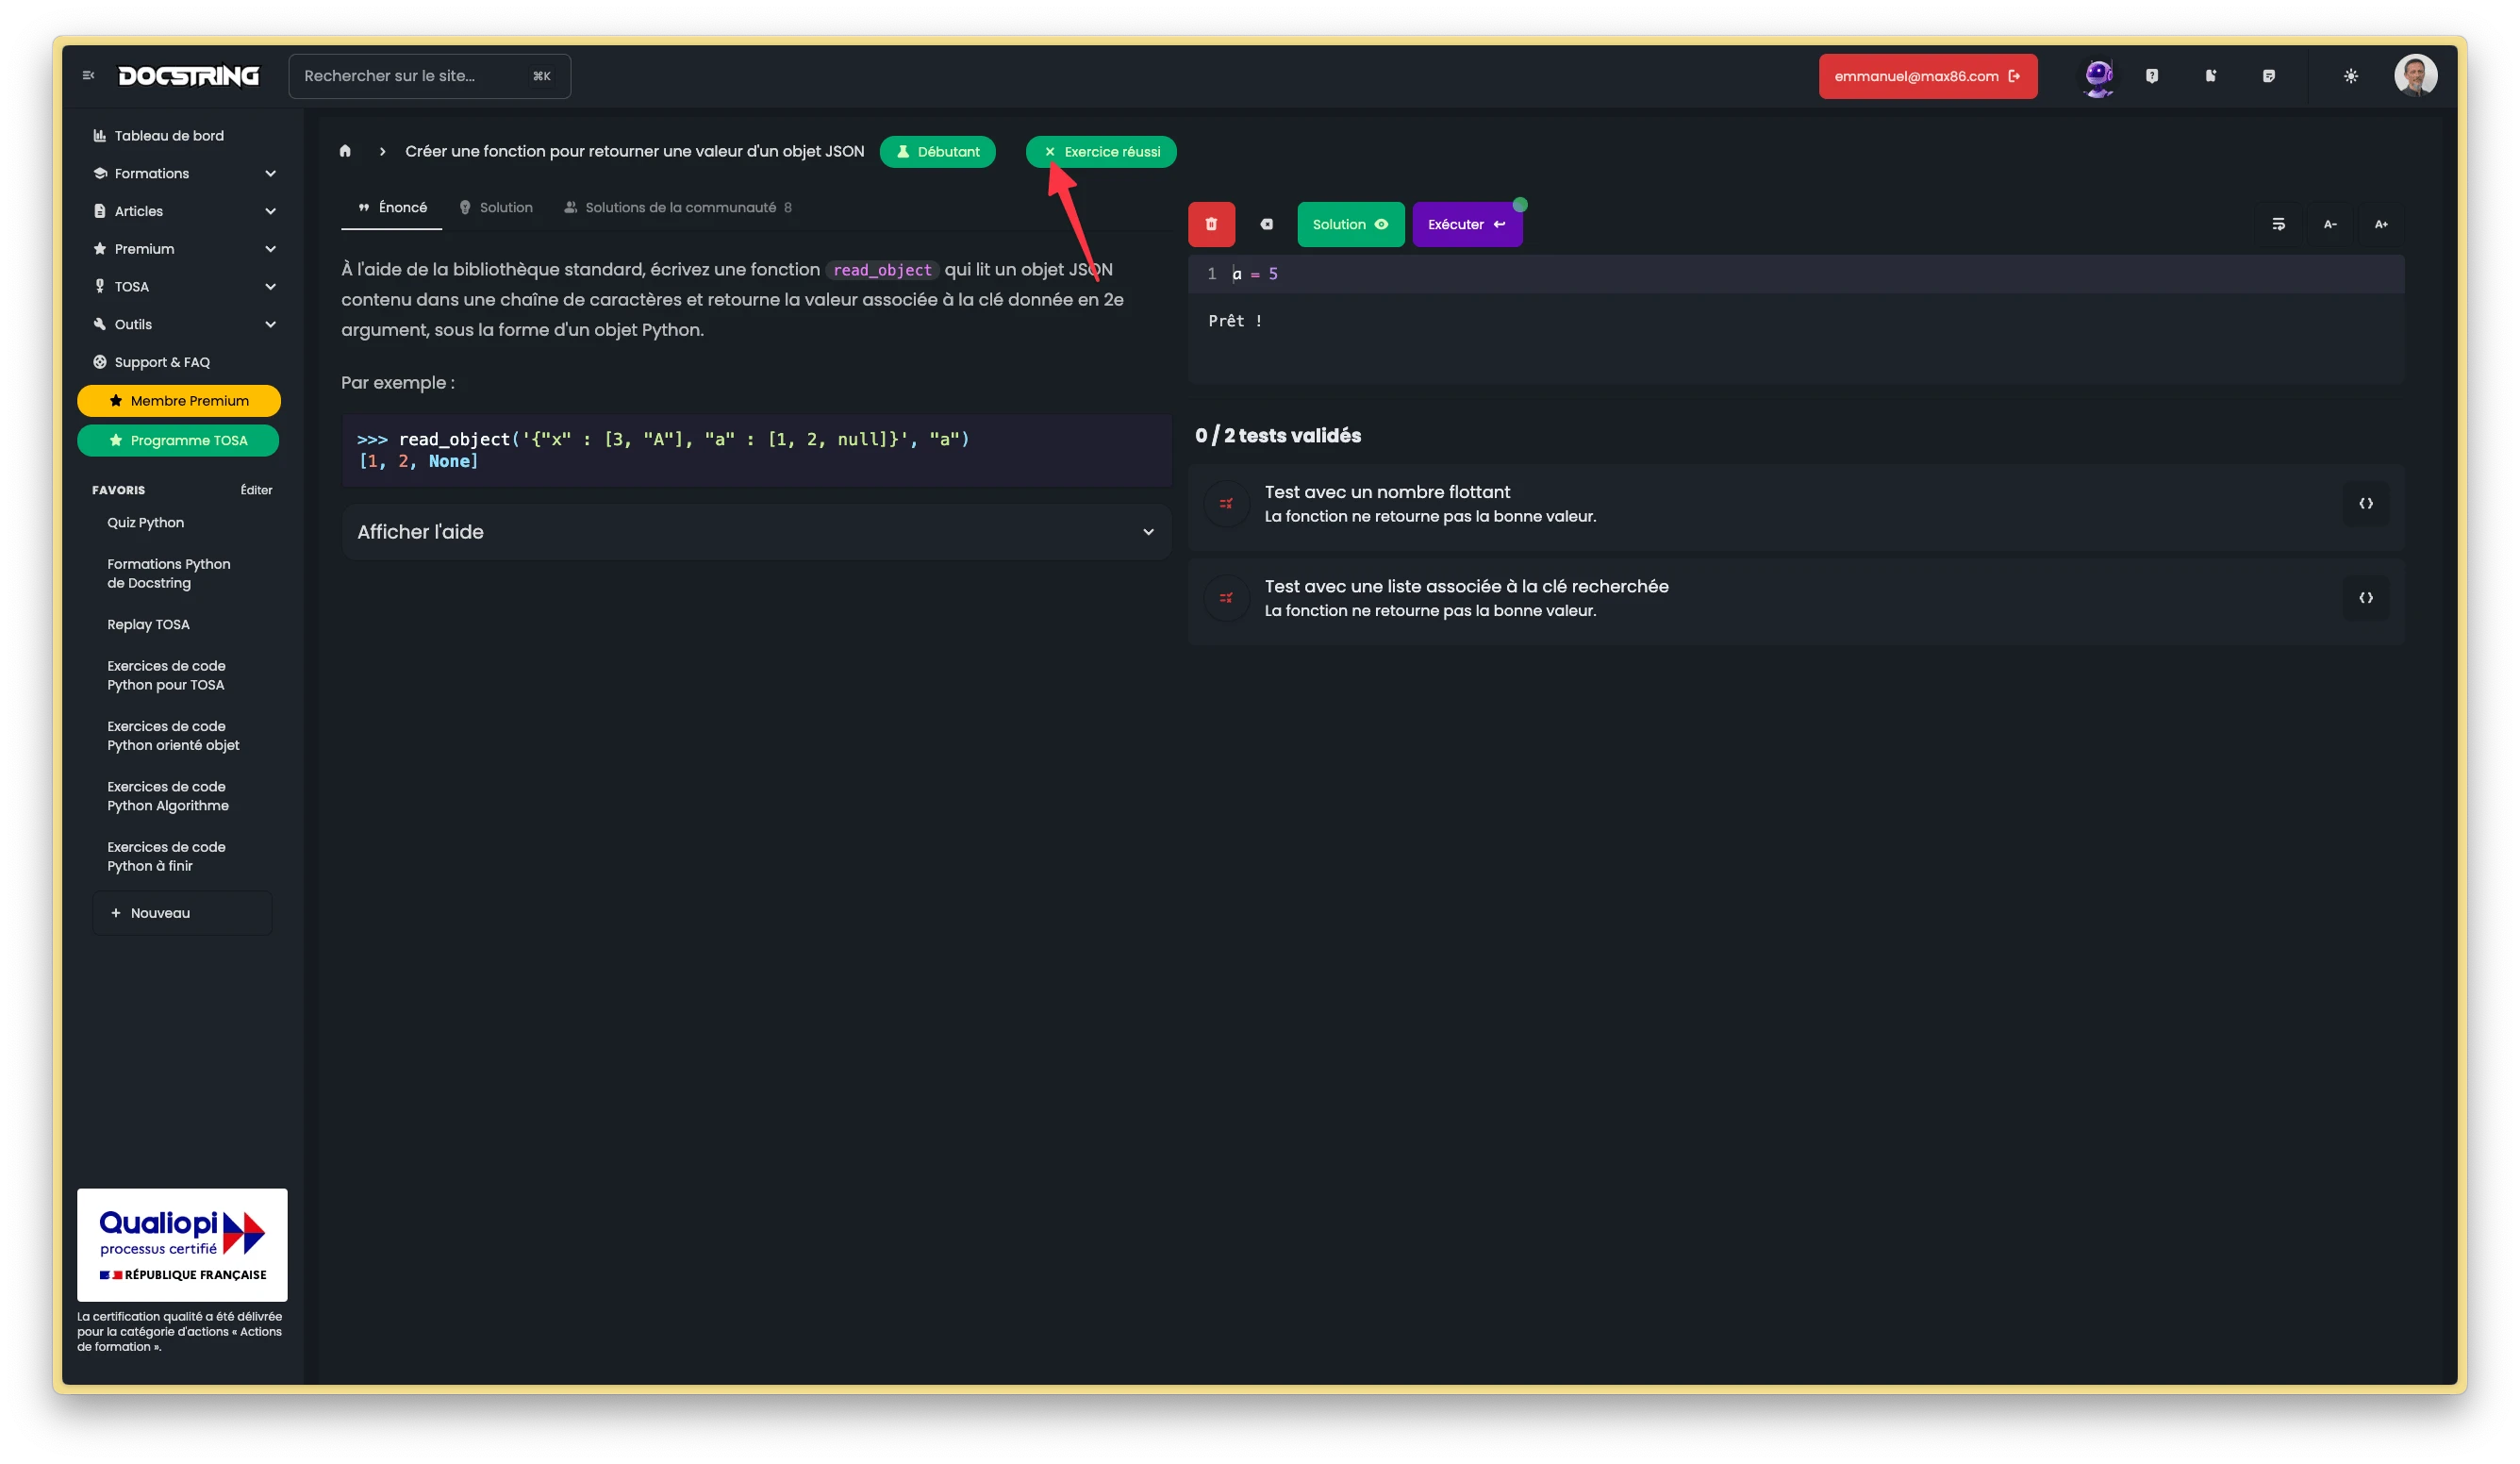Open the question mark help icon
Screen dimensions: 2520x1464
pyautogui.click(x=2152, y=76)
